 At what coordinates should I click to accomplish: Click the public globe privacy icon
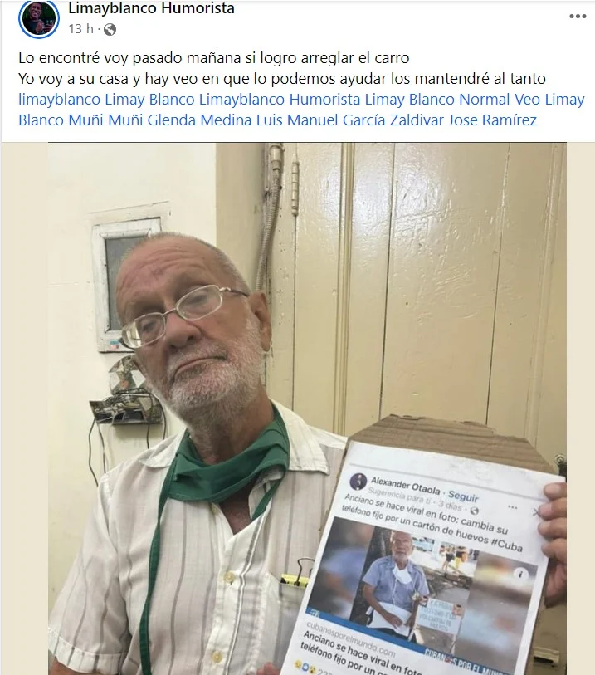(110, 29)
